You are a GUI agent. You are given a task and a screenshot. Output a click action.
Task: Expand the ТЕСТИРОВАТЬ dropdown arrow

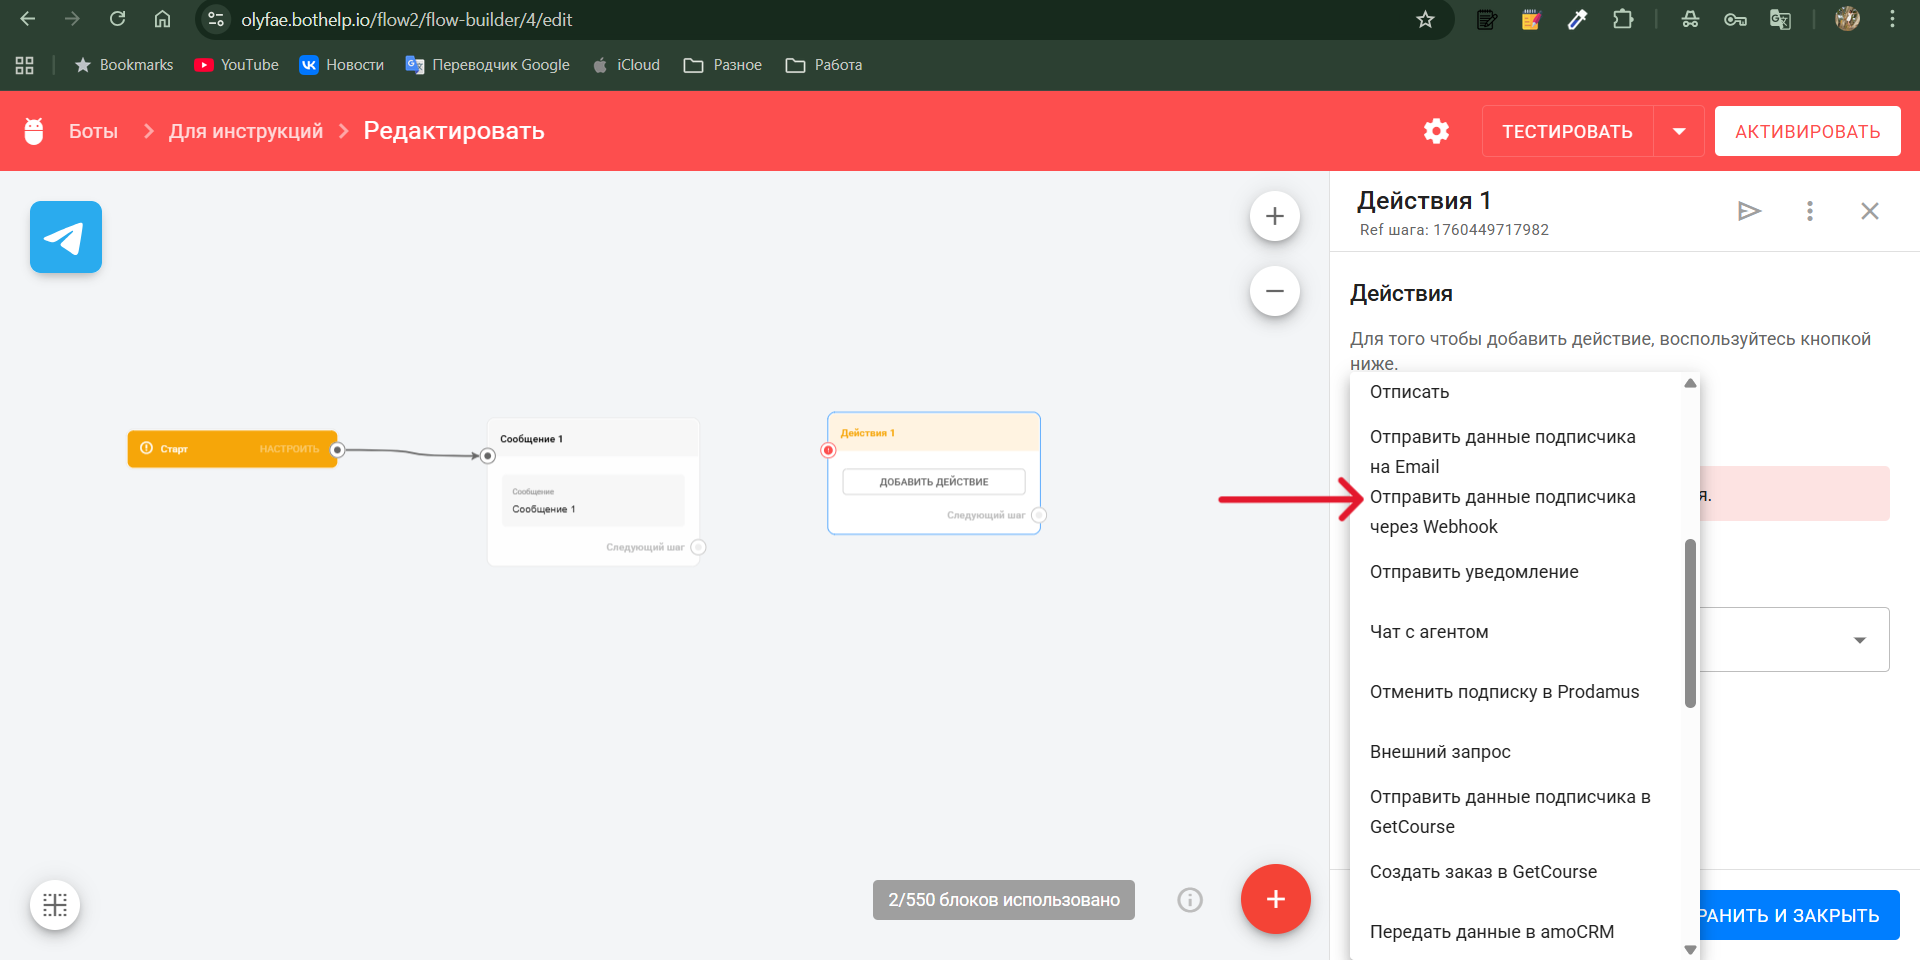1680,131
